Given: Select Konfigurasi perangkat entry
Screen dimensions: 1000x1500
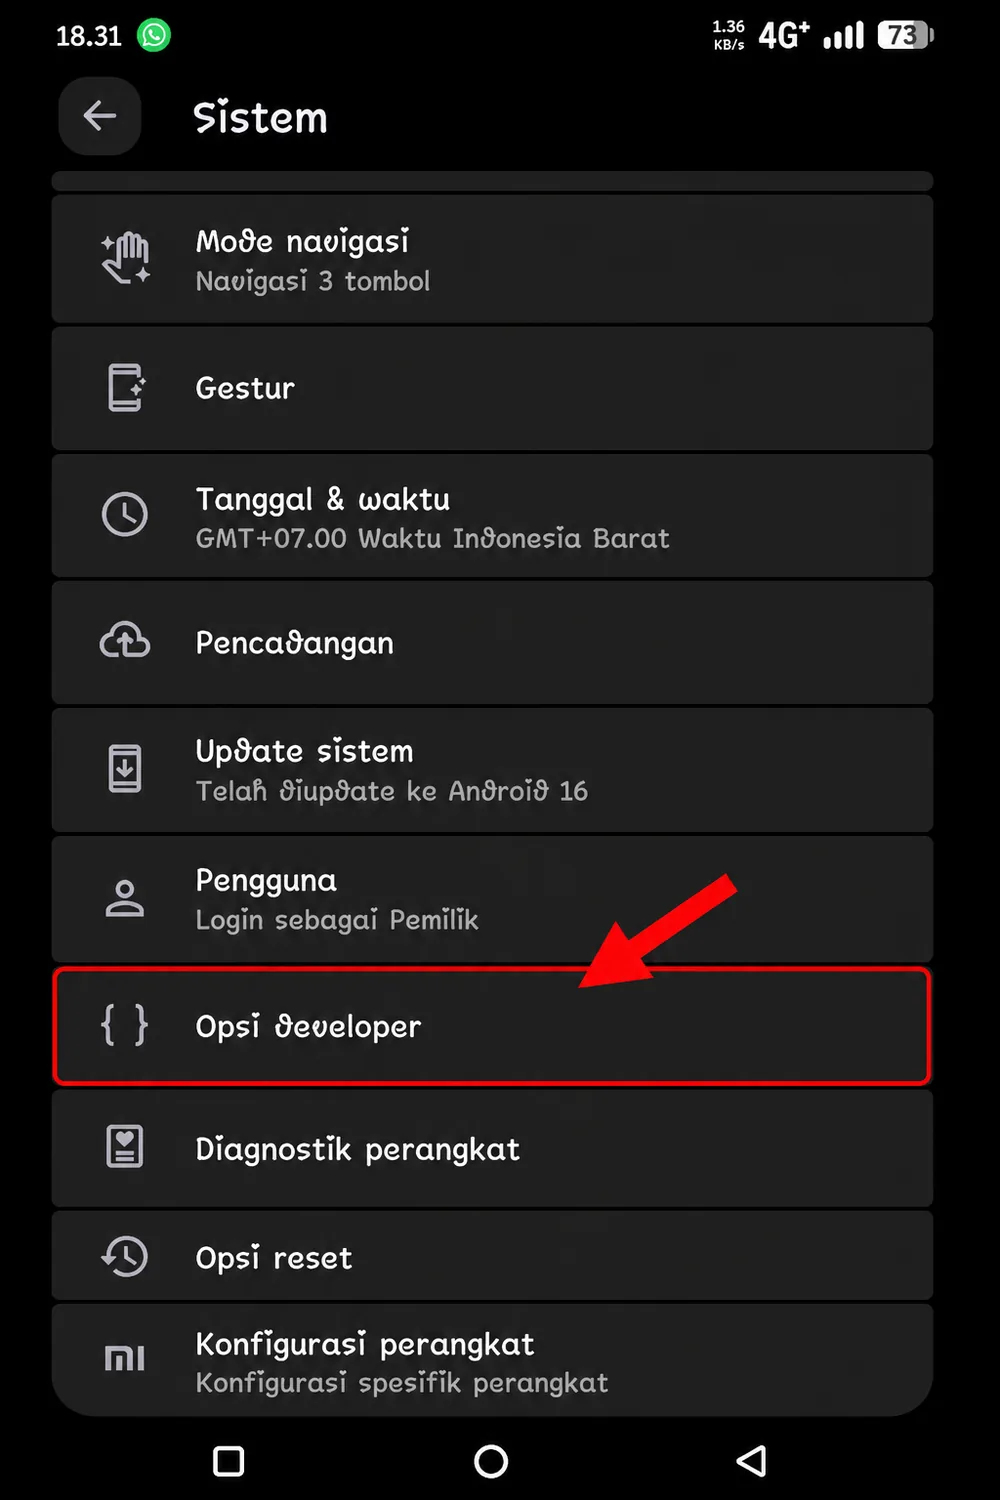Looking at the screenshot, I should click(492, 1360).
